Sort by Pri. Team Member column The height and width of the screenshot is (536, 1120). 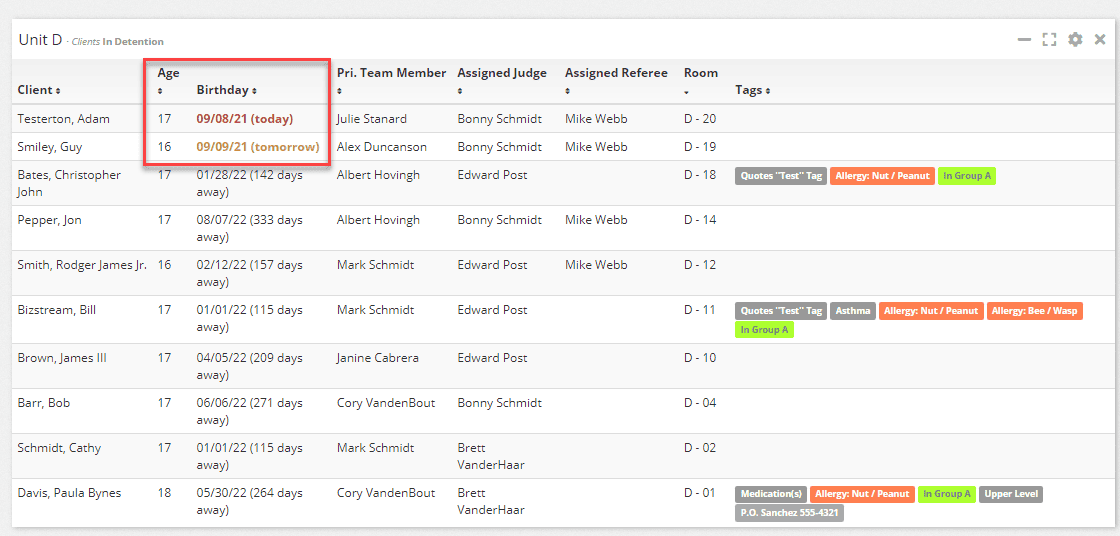click(x=391, y=80)
